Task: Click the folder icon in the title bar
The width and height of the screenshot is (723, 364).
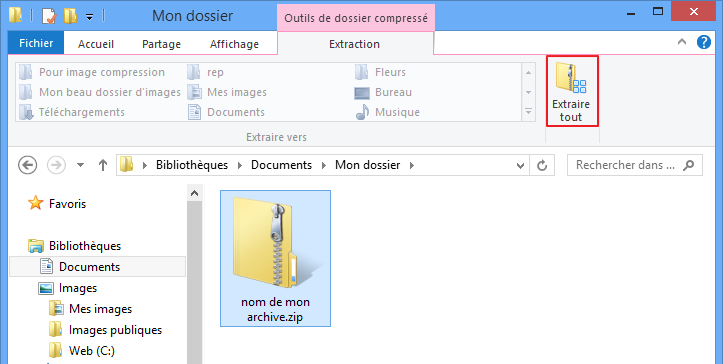Action: pos(16,16)
